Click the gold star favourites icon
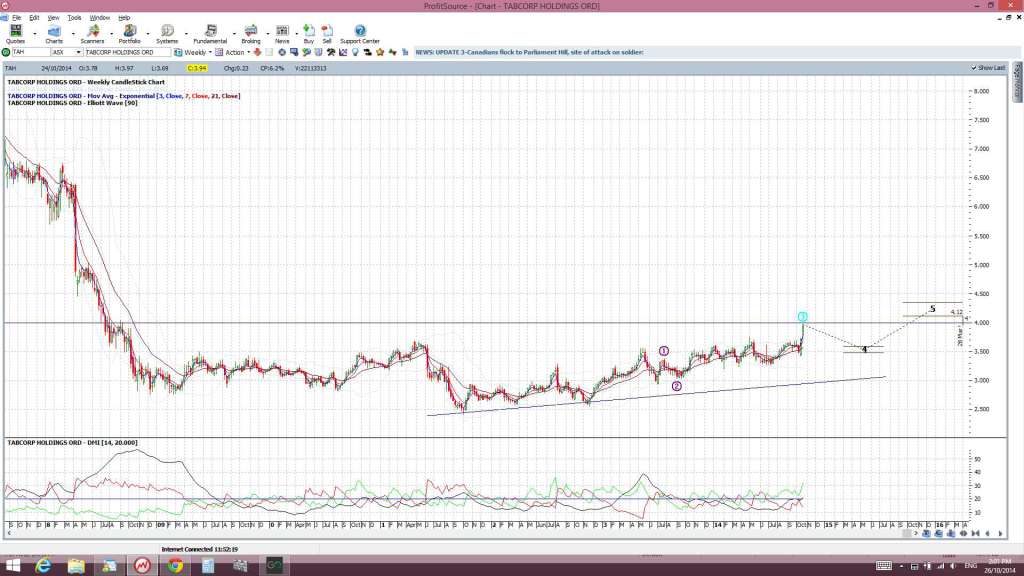The height and width of the screenshot is (576, 1024). 380,52
